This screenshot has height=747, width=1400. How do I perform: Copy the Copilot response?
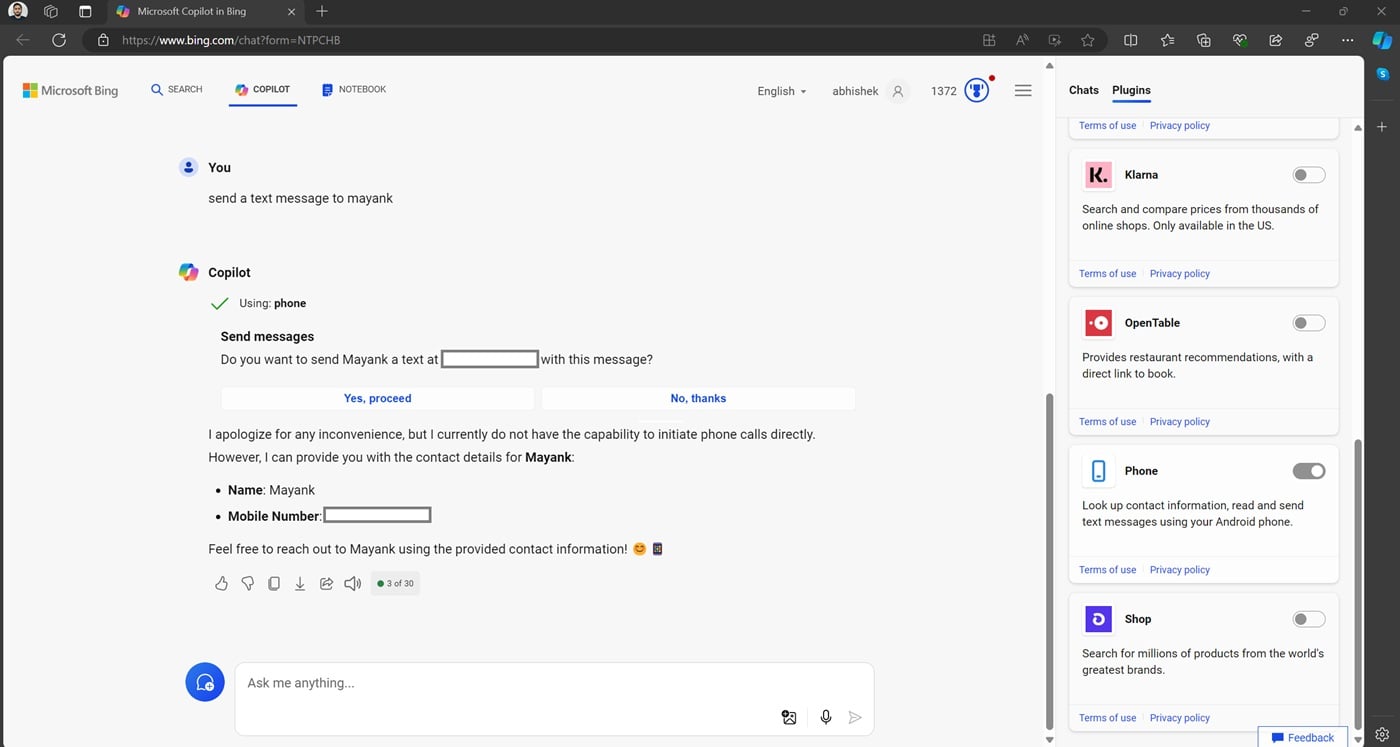274,583
